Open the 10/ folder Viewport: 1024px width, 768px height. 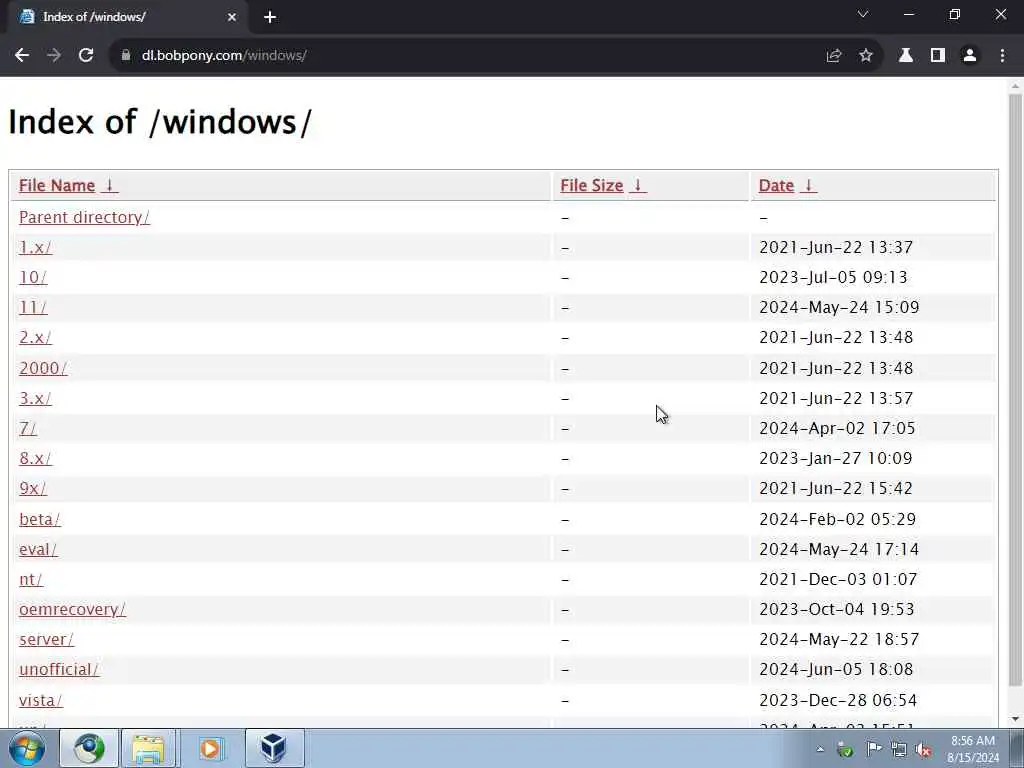(x=33, y=278)
